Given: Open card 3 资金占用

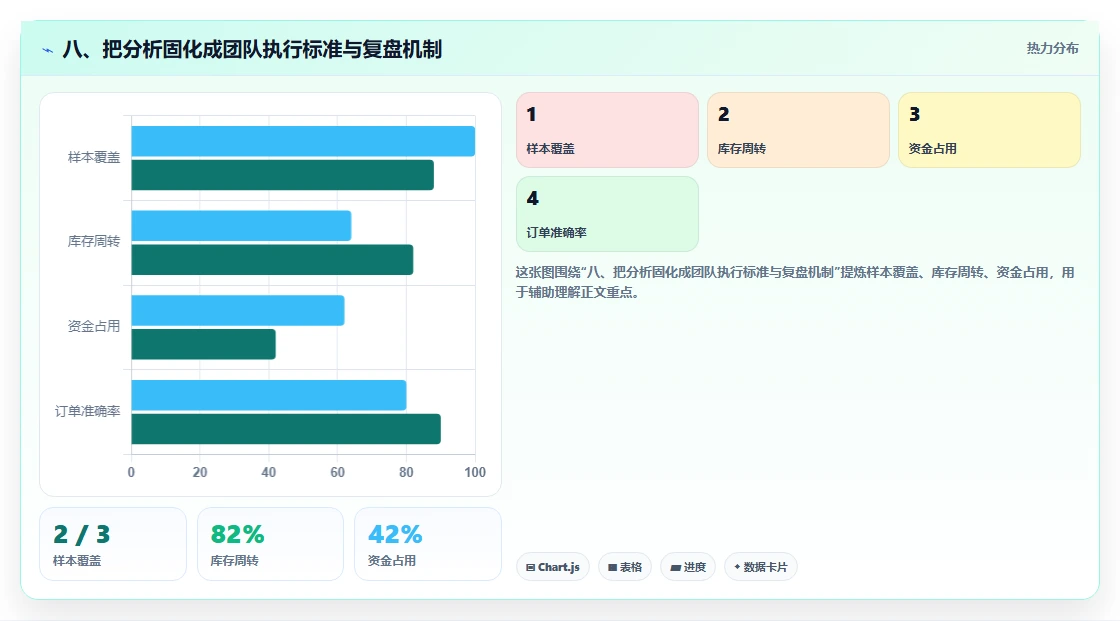Looking at the screenshot, I should point(989,130).
